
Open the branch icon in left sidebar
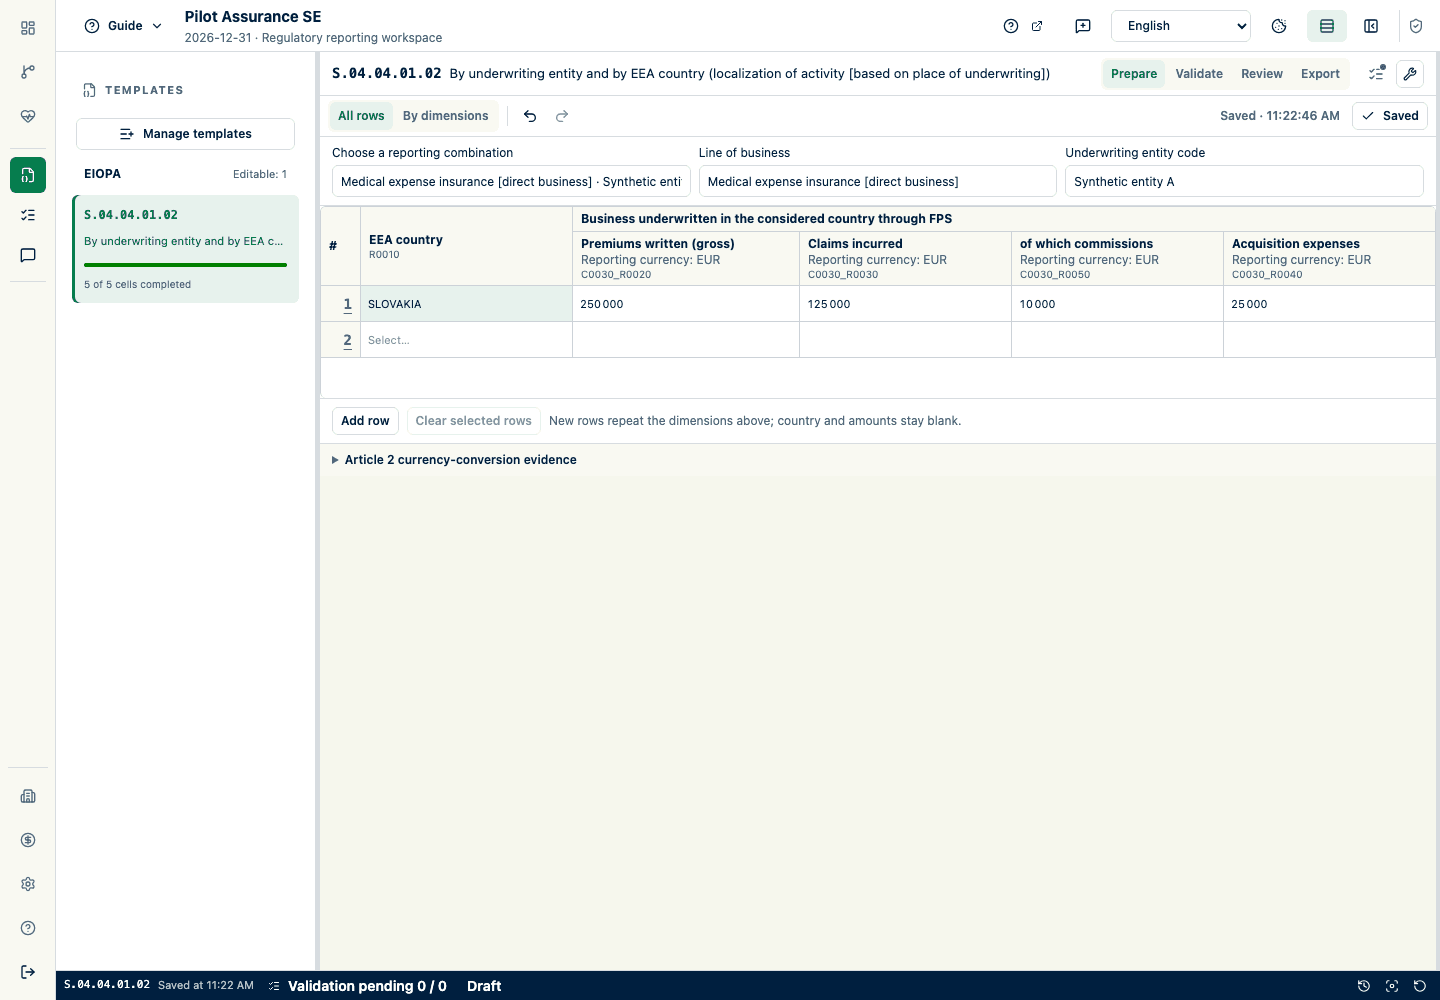pos(28,72)
